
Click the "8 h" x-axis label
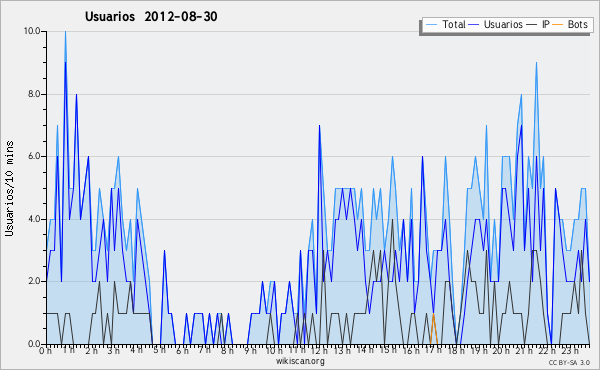227,351
